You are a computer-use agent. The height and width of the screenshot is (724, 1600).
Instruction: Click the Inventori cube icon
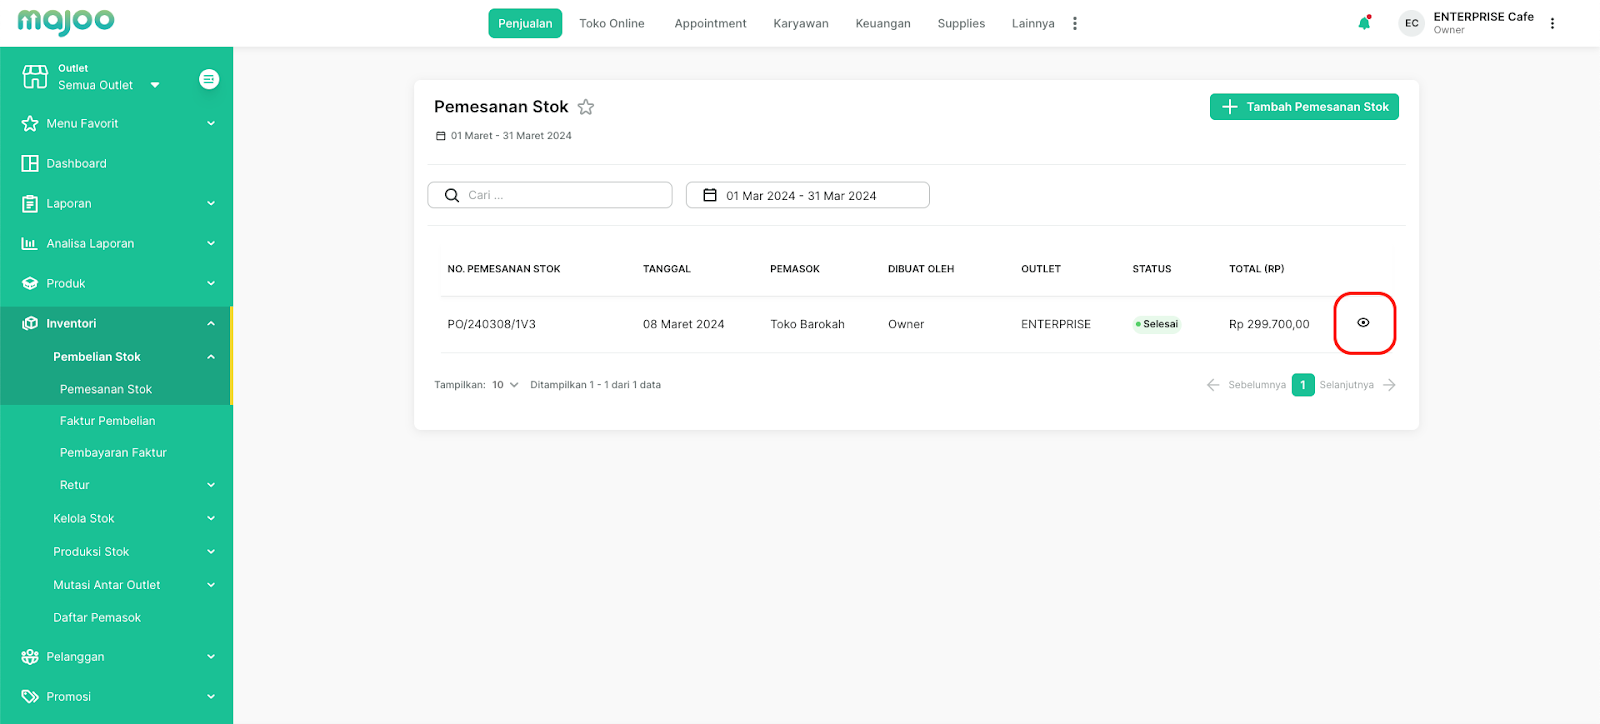point(30,324)
